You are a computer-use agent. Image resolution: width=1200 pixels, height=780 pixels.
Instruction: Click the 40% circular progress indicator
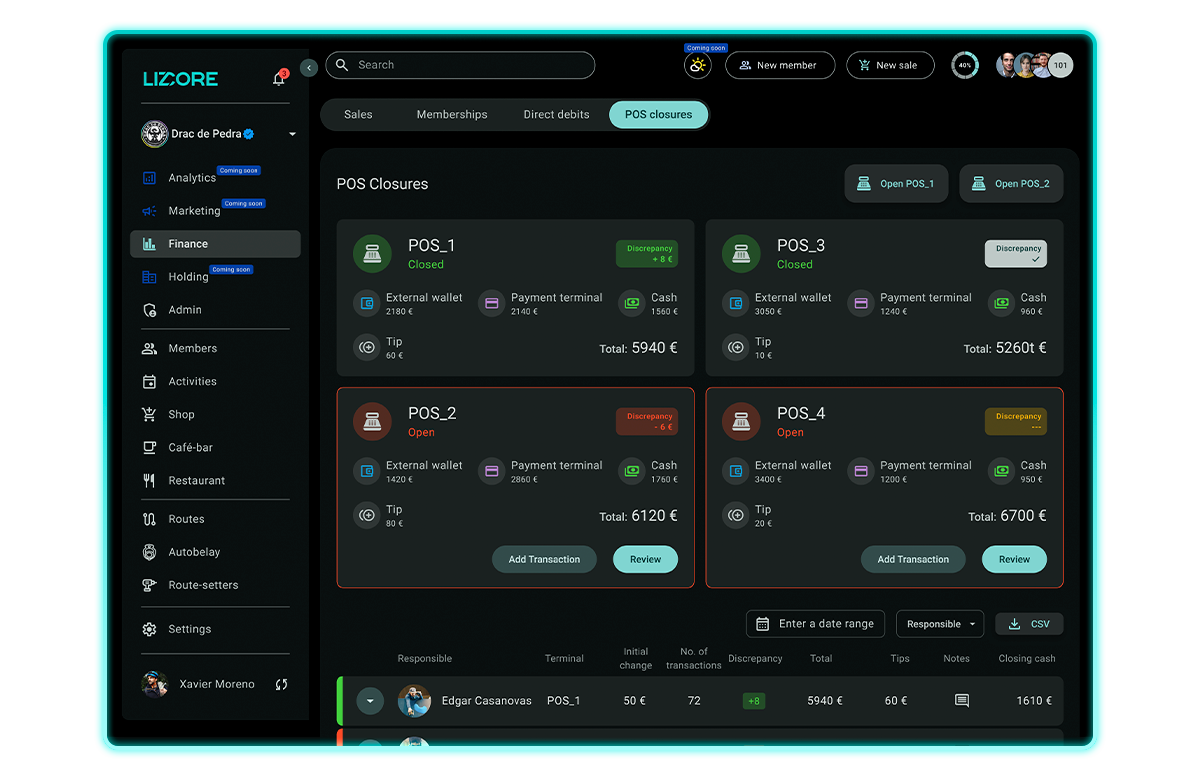964,65
